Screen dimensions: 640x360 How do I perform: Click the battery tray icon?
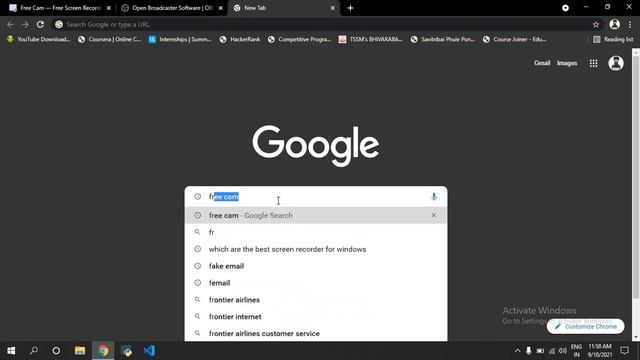click(540, 351)
